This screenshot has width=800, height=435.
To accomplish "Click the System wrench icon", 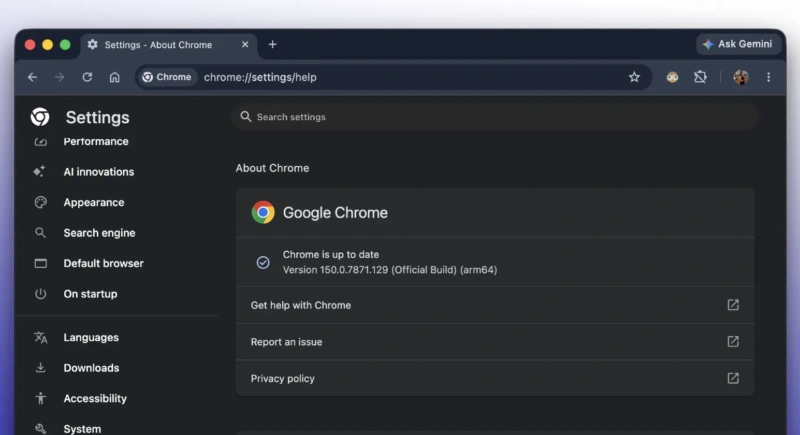I will coord(40,429).
